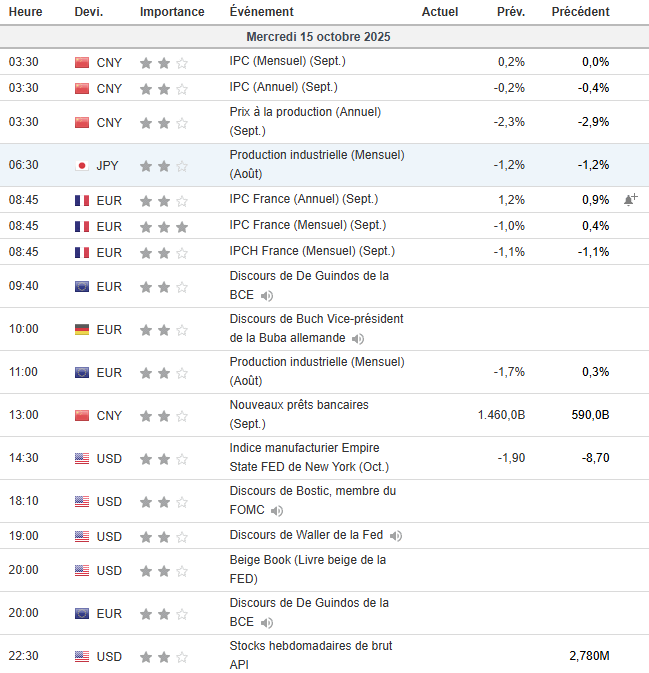Image resolution: width=649 pixels, height=673 pixels.
Task: Click the German flag on the 10:00 row
Action: point(82,329)
